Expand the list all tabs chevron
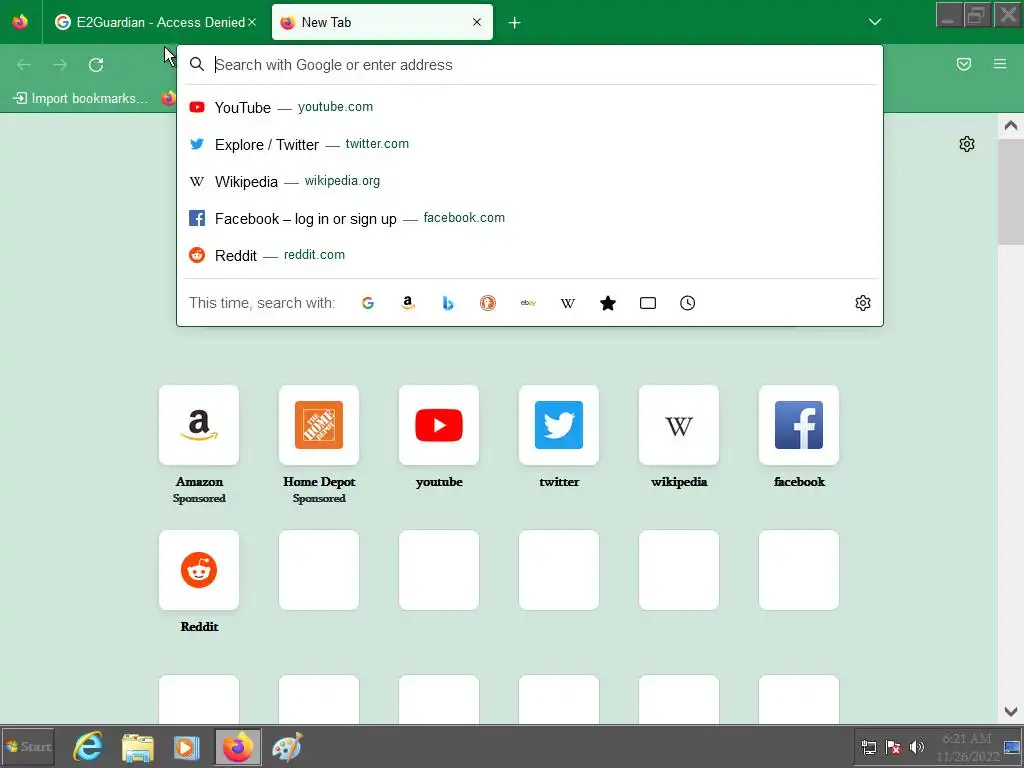Viewport: 1024px width, 768px height. (875, 22)
